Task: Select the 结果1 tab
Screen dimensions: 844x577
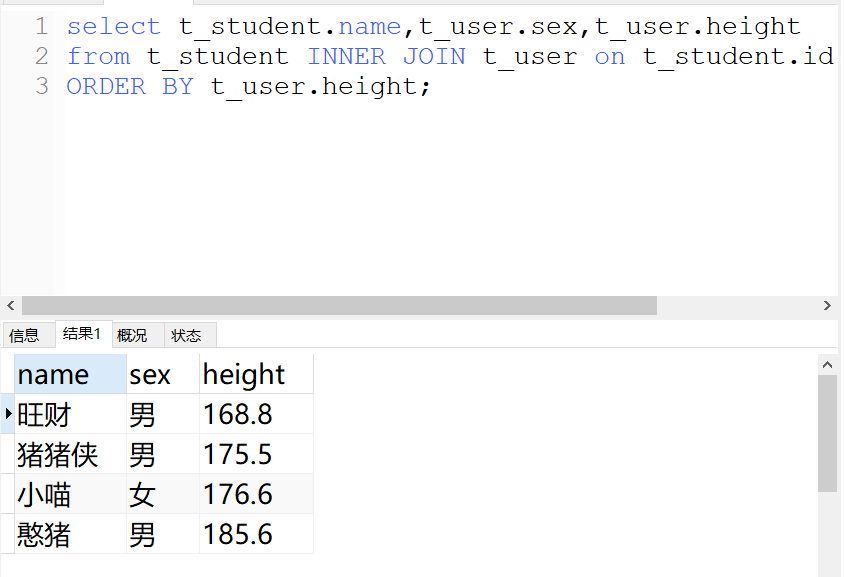Action: (x=82, y=334)
